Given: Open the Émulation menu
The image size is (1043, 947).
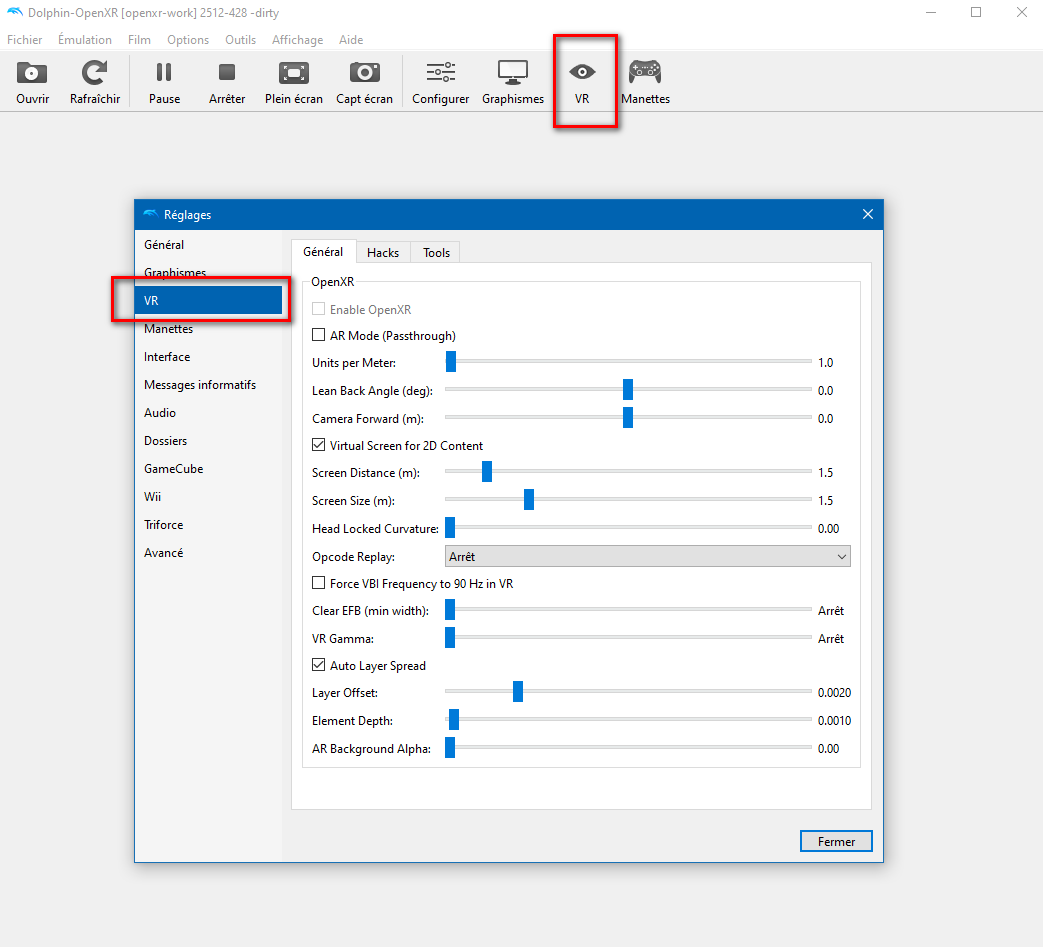Looking at the screenshot, I should tap(84, 40).
